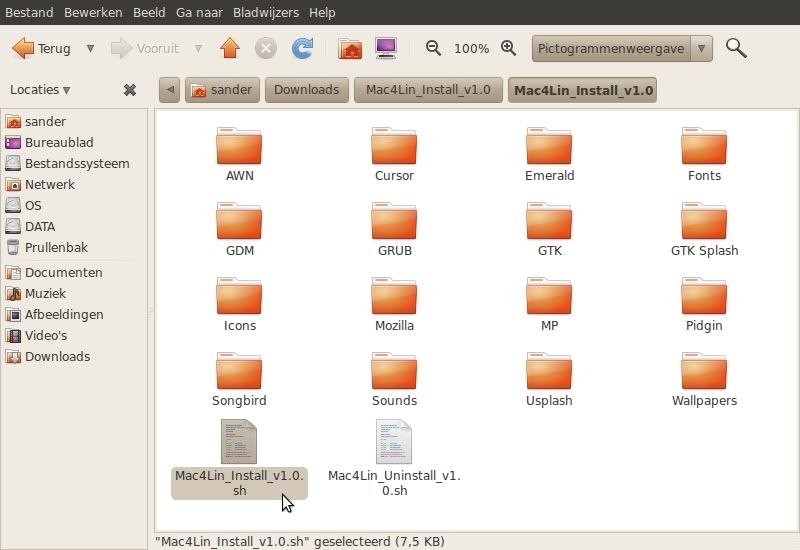Open the Bewerken menu

click(93, 12)
